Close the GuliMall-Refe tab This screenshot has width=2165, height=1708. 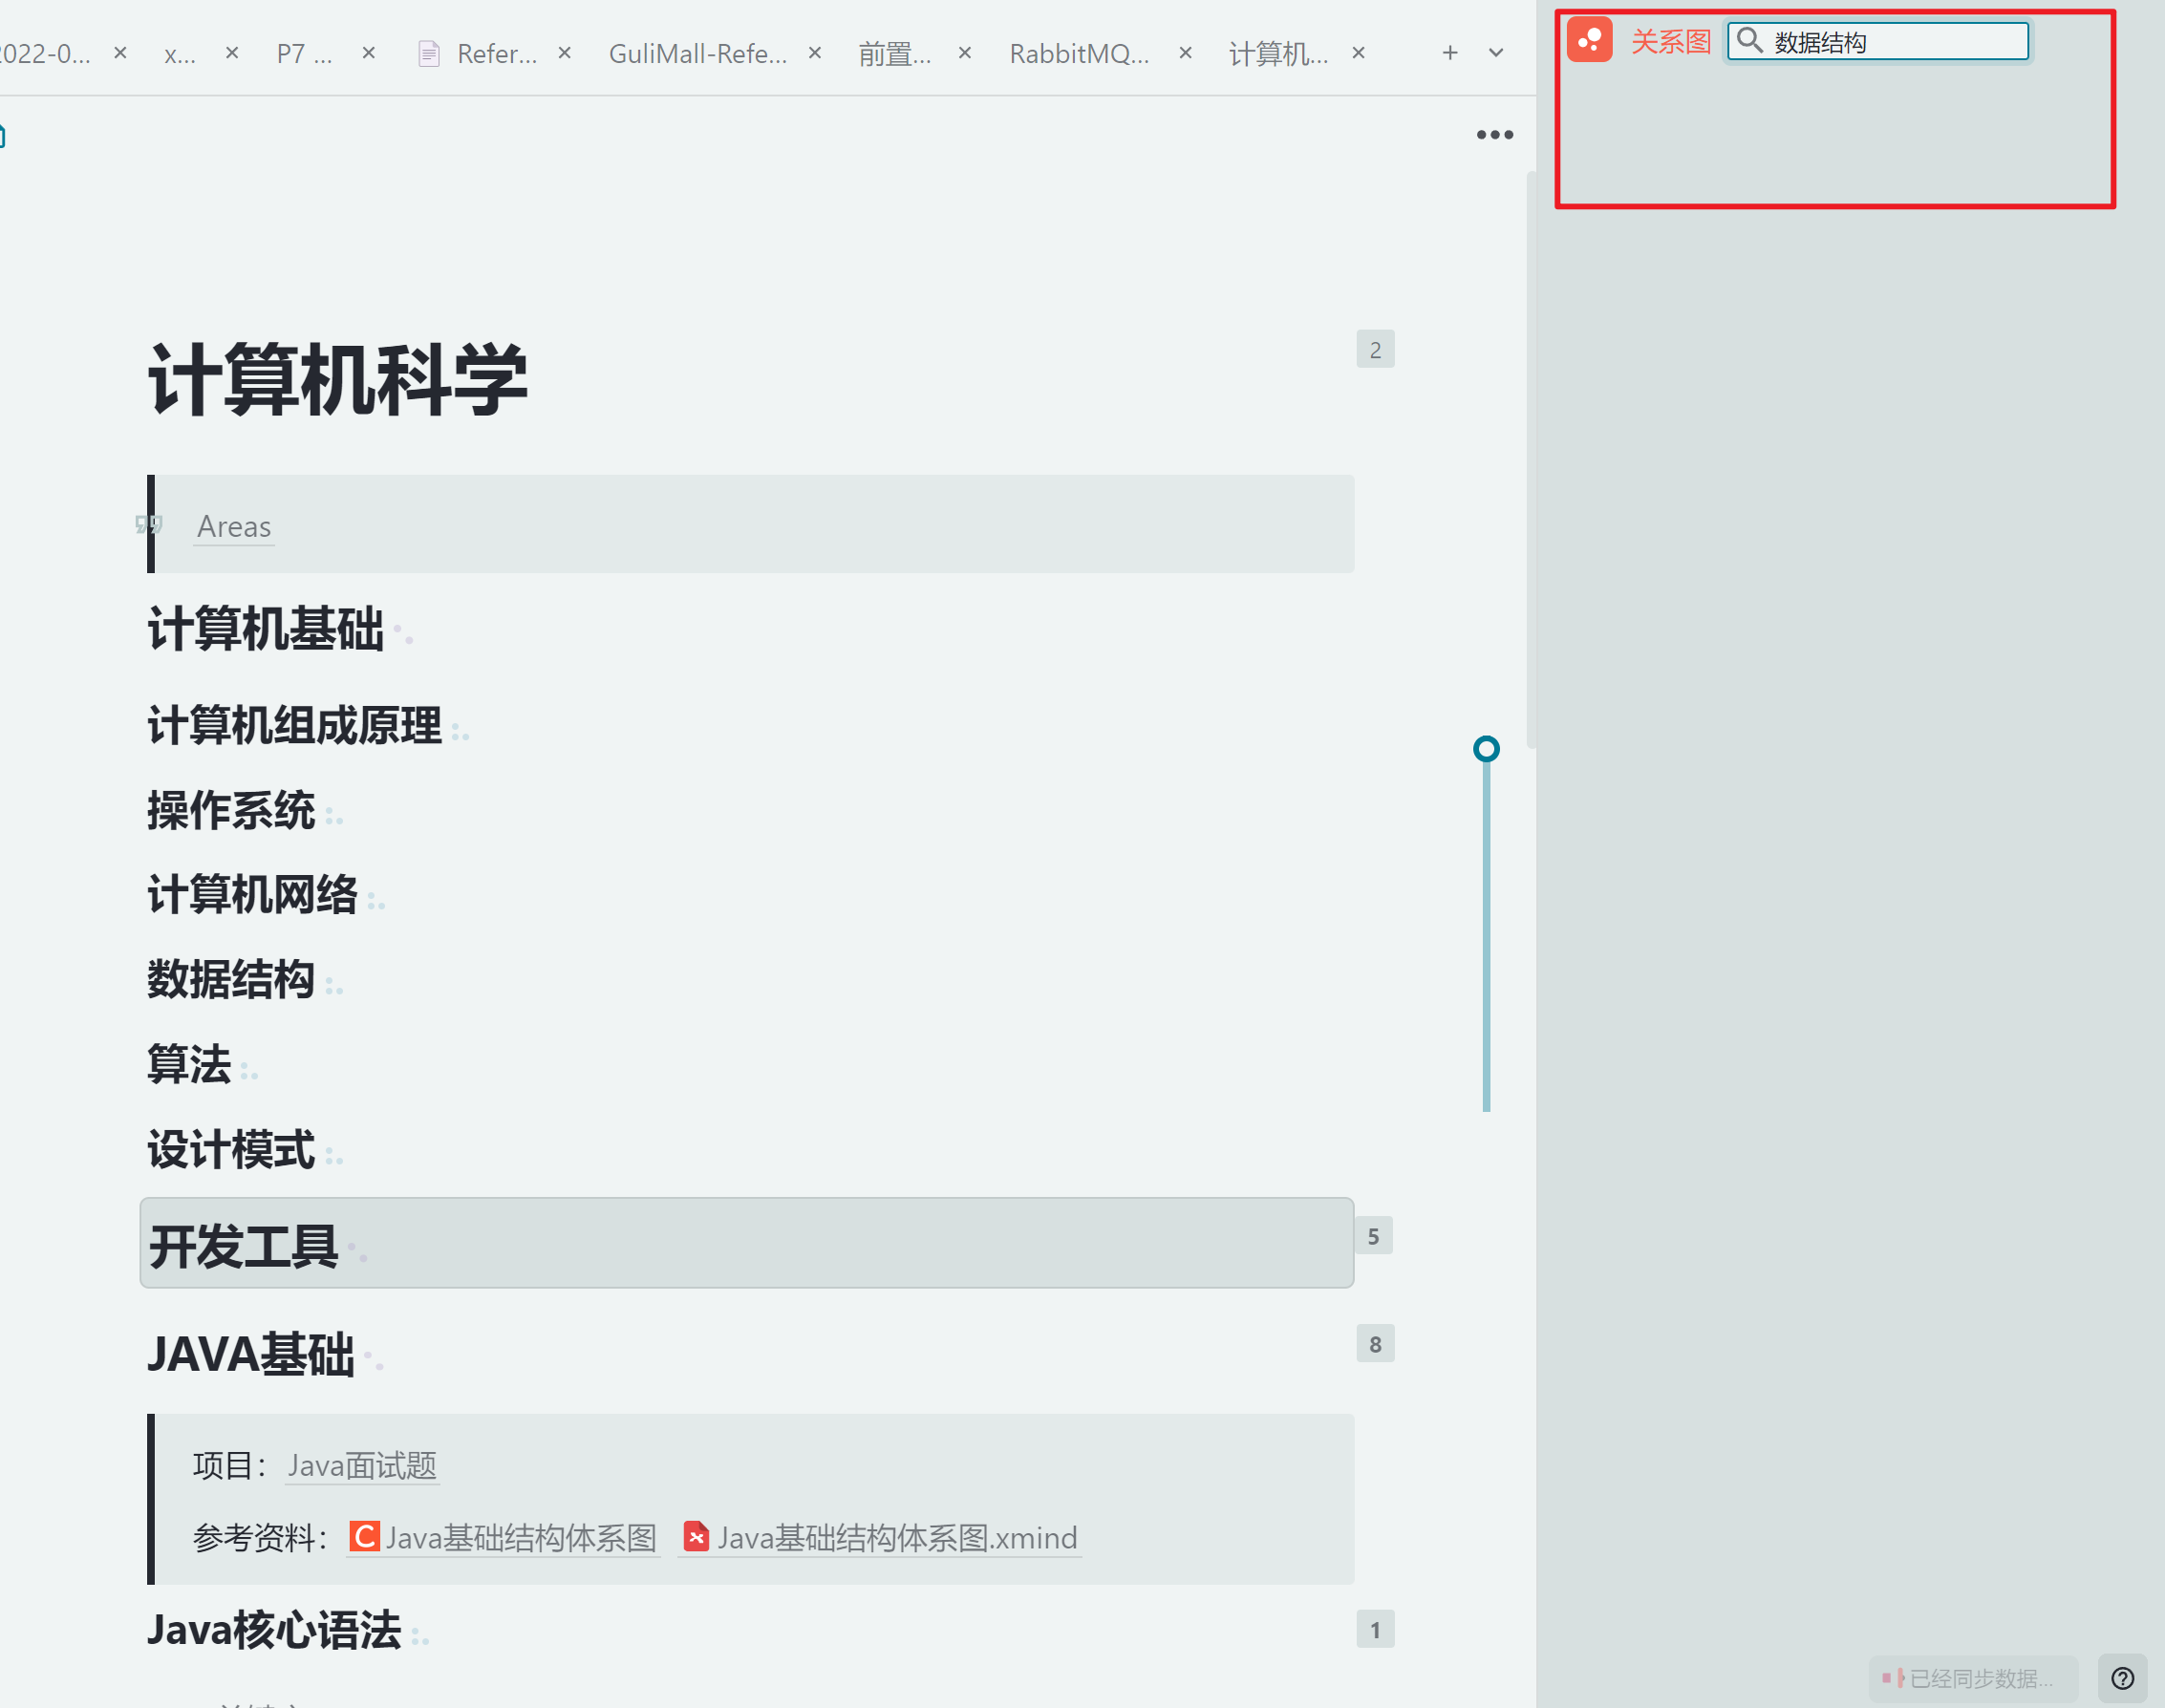coord(815,53)
